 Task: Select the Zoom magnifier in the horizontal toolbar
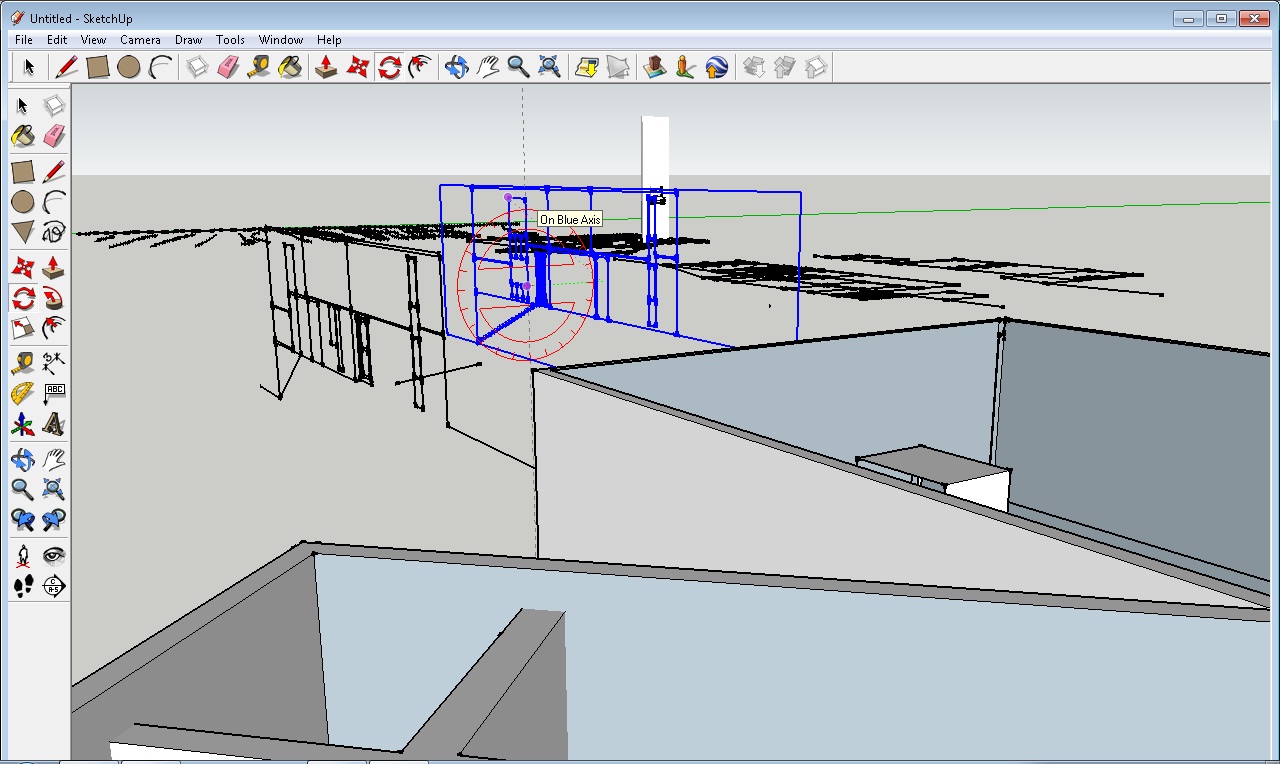pyautogui.click(x=518, y=67)
